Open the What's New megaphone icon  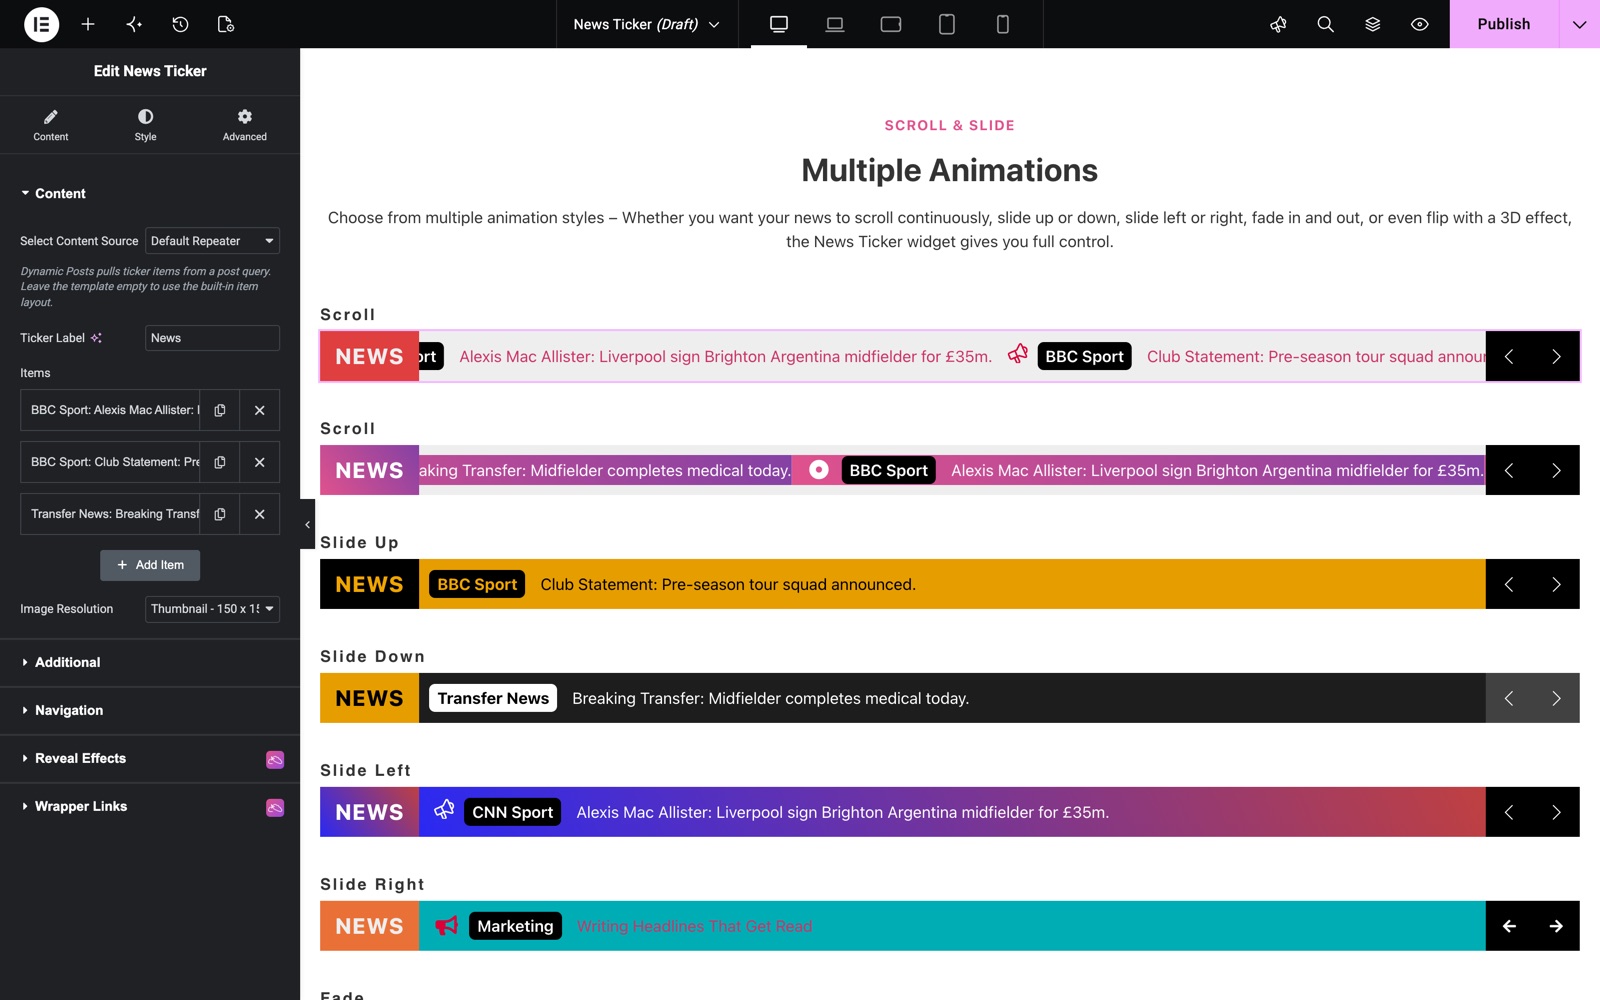1278,24
